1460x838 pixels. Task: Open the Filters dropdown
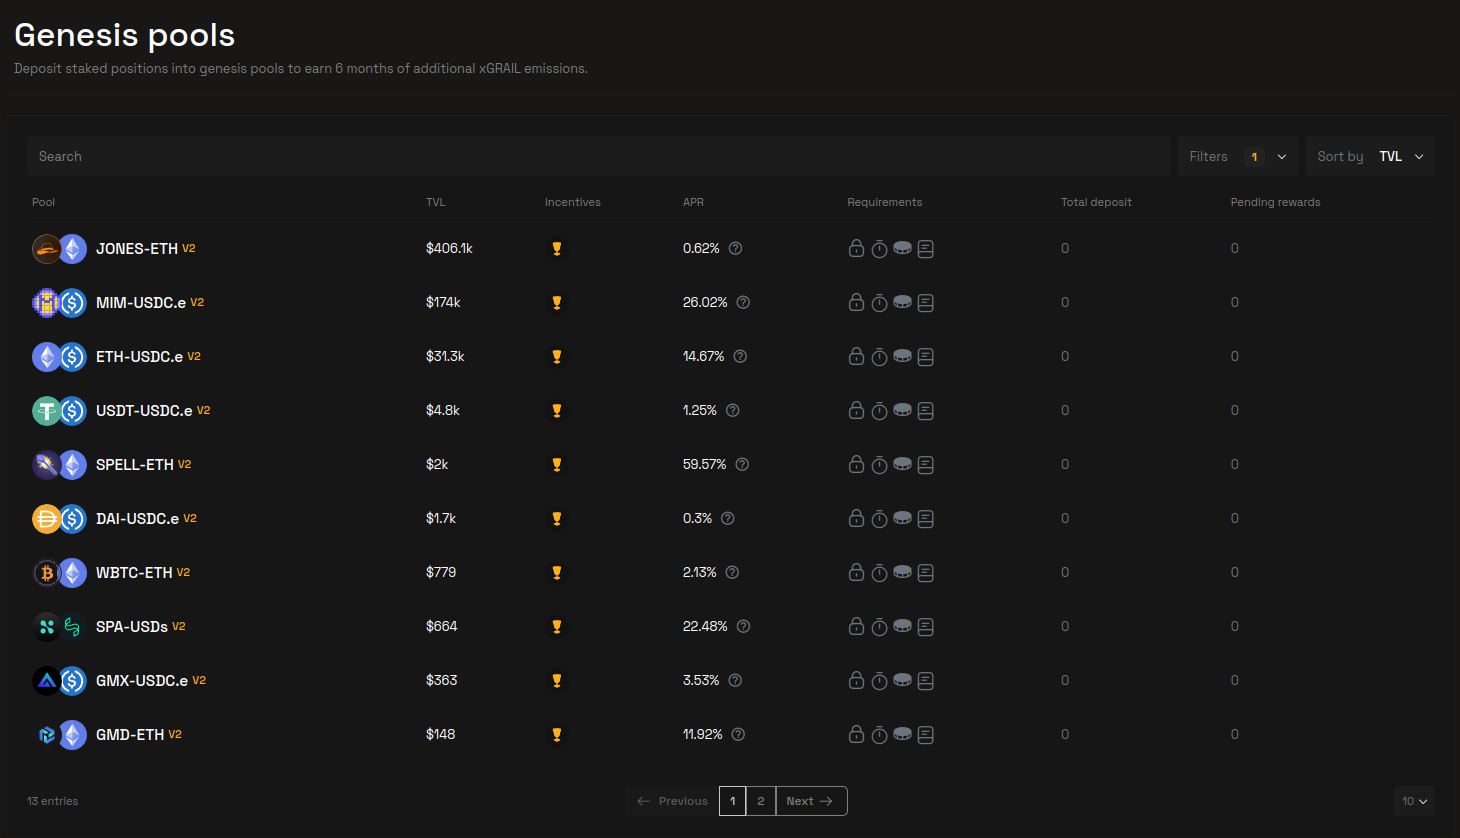(1238, 156)
